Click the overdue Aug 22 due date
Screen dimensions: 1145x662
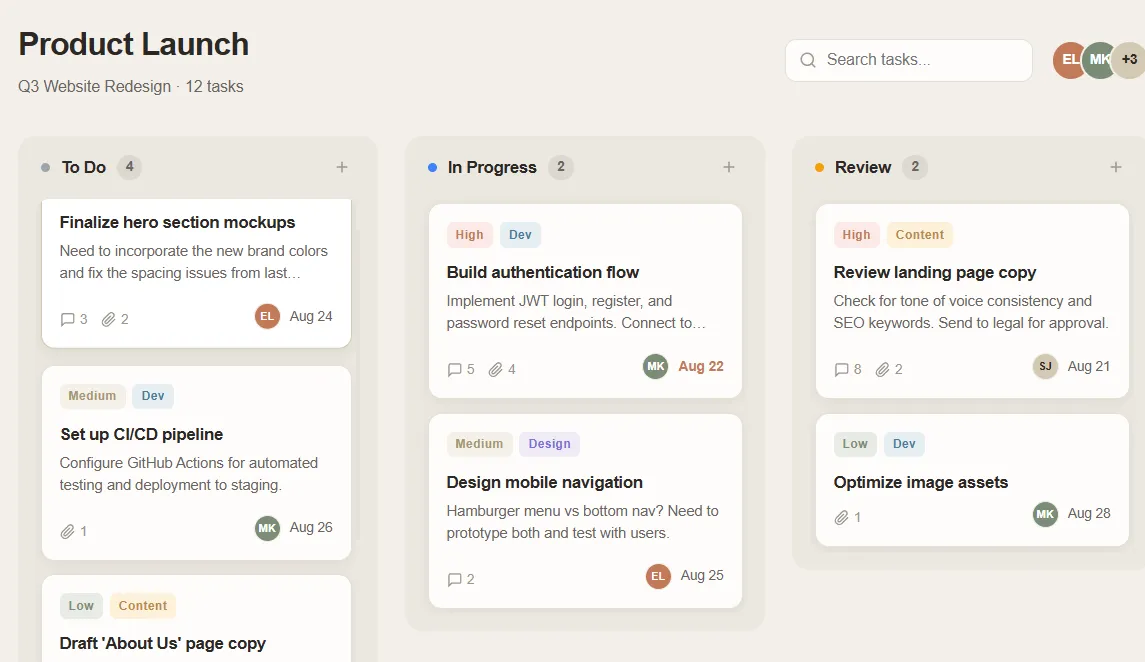point(701,366)
